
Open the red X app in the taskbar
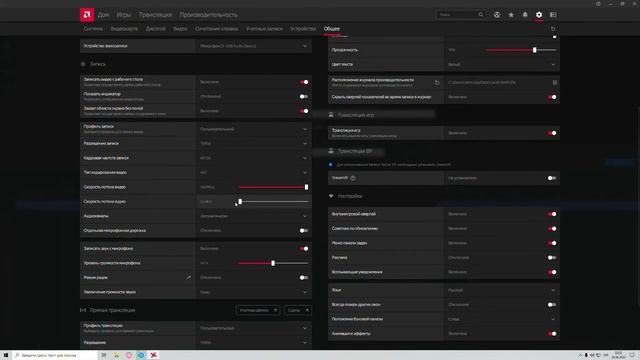click(x=153, y=355)
